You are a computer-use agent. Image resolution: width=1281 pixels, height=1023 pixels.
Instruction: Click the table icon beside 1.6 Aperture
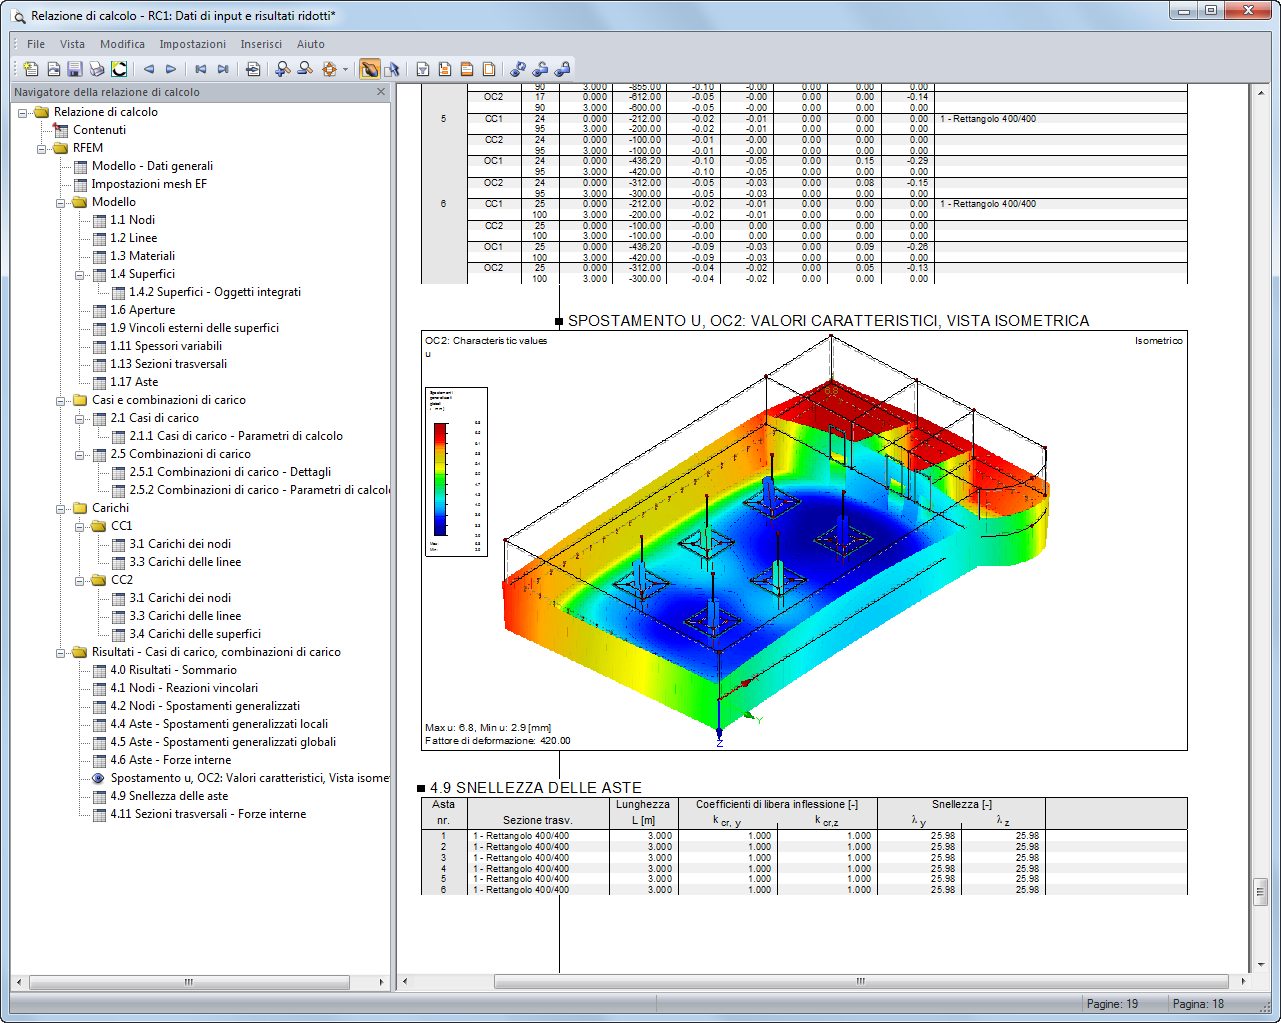tap(99, 310)
